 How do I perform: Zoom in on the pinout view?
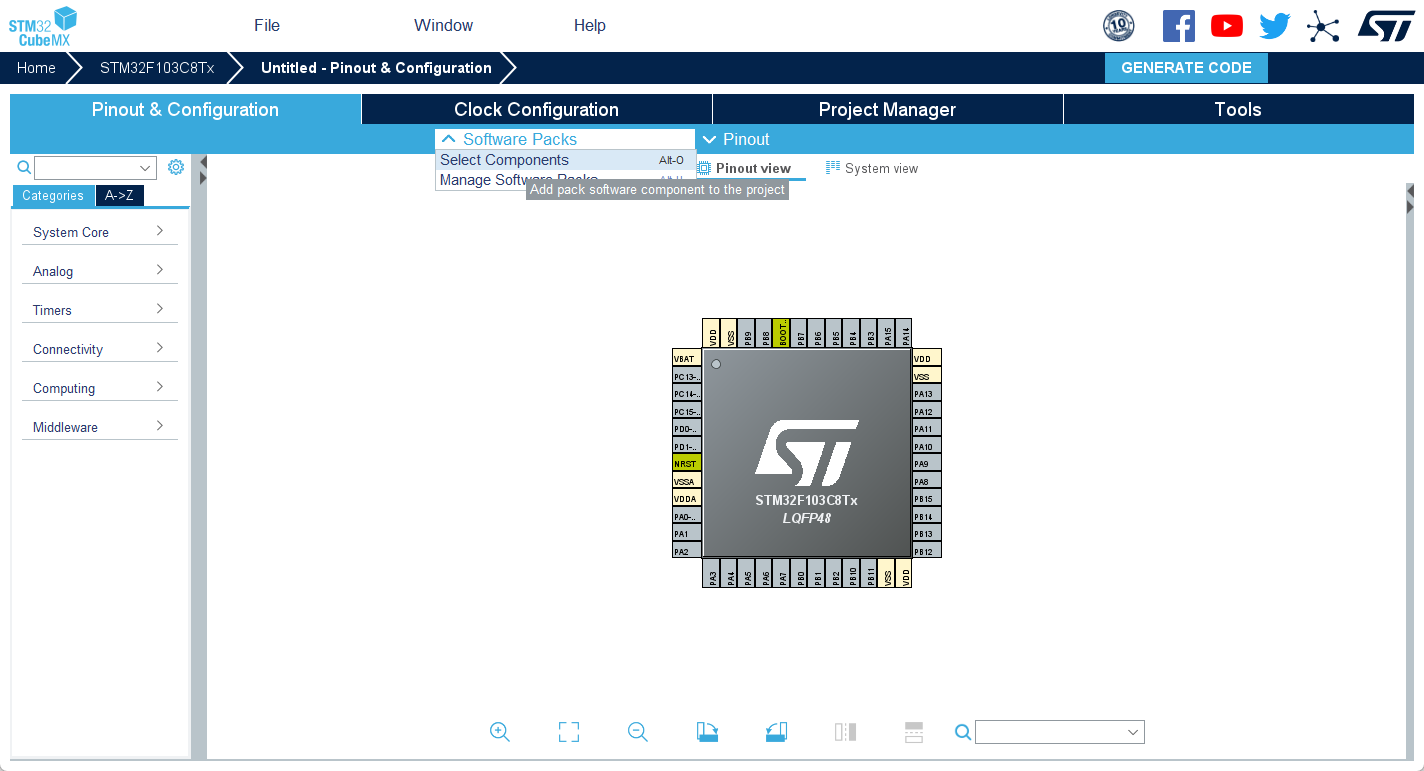pos(500,731)
